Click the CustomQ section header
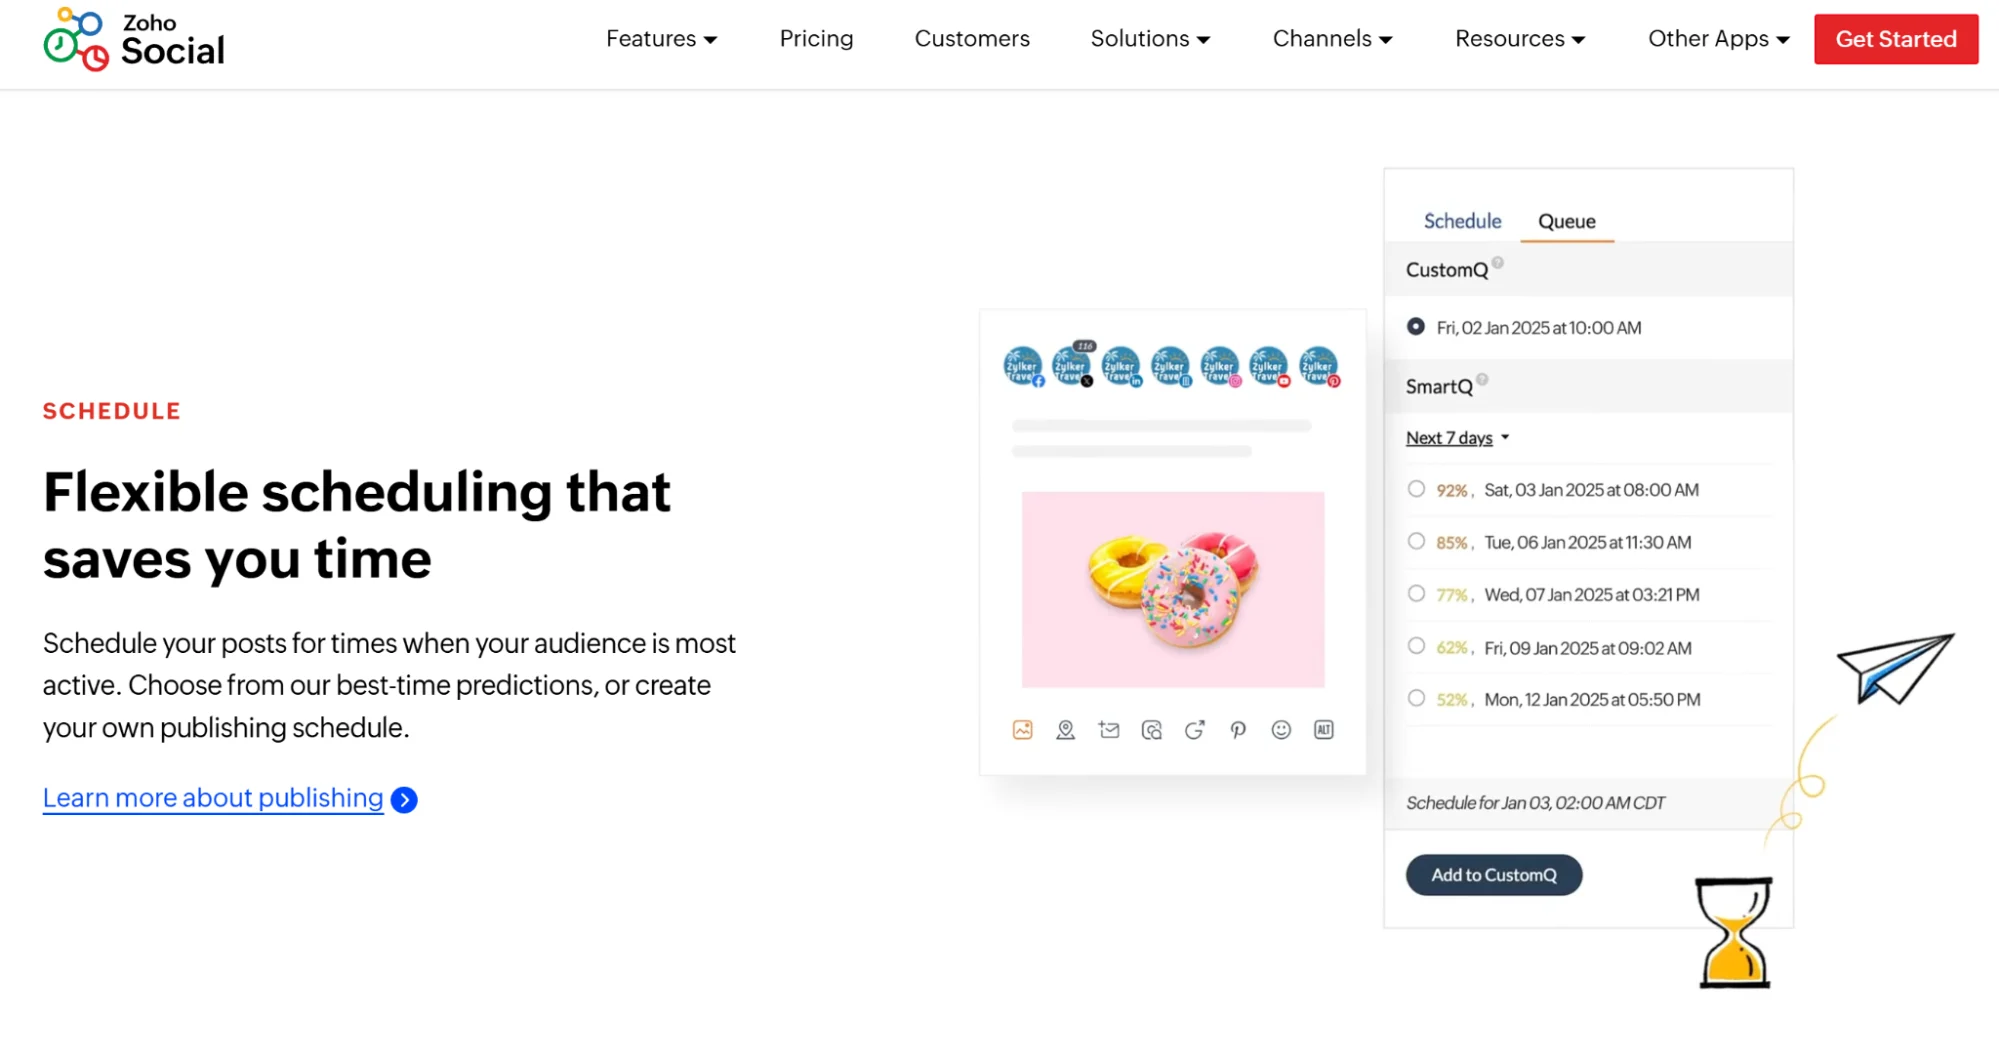This screenshot has height=1040, width=1999. point(1588,270)
